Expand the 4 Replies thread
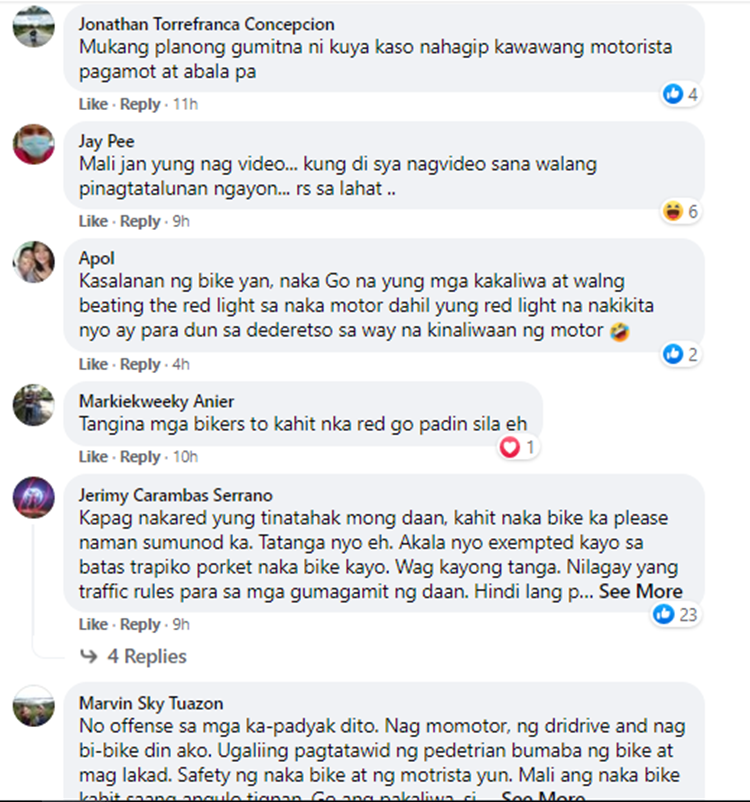 point(146,656)
